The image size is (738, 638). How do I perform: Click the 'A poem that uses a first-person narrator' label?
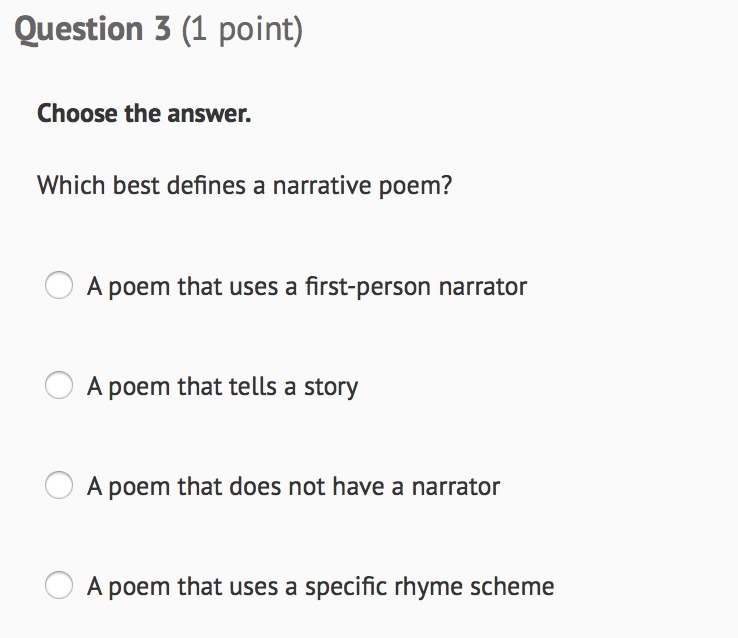tap(306, 287)
